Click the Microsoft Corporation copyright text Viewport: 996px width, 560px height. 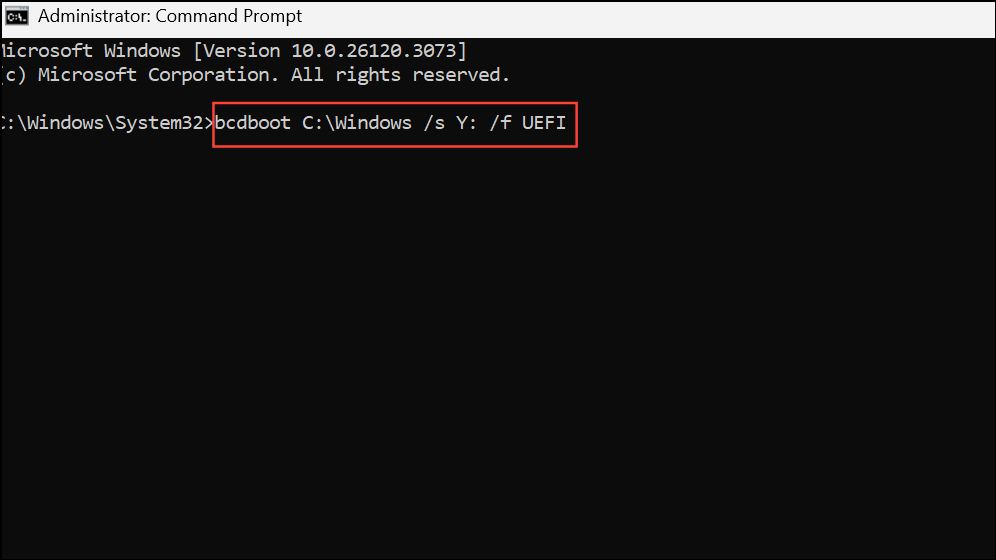click(158, 75)
